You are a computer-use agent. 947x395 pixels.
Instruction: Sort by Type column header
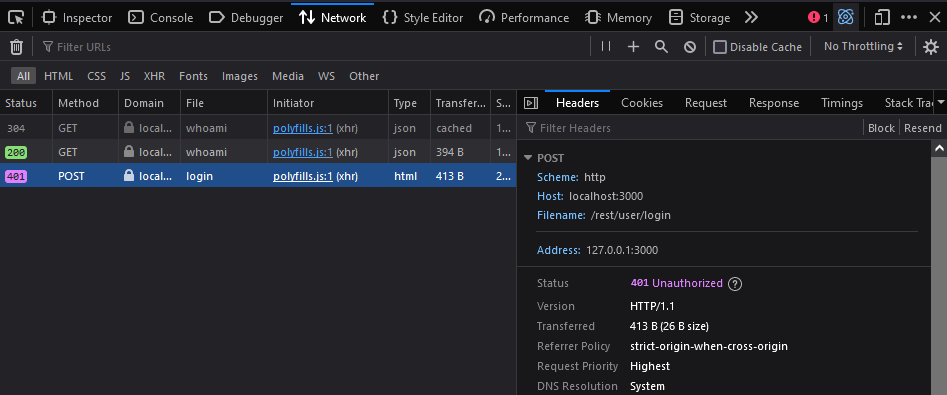pos(409,103)
